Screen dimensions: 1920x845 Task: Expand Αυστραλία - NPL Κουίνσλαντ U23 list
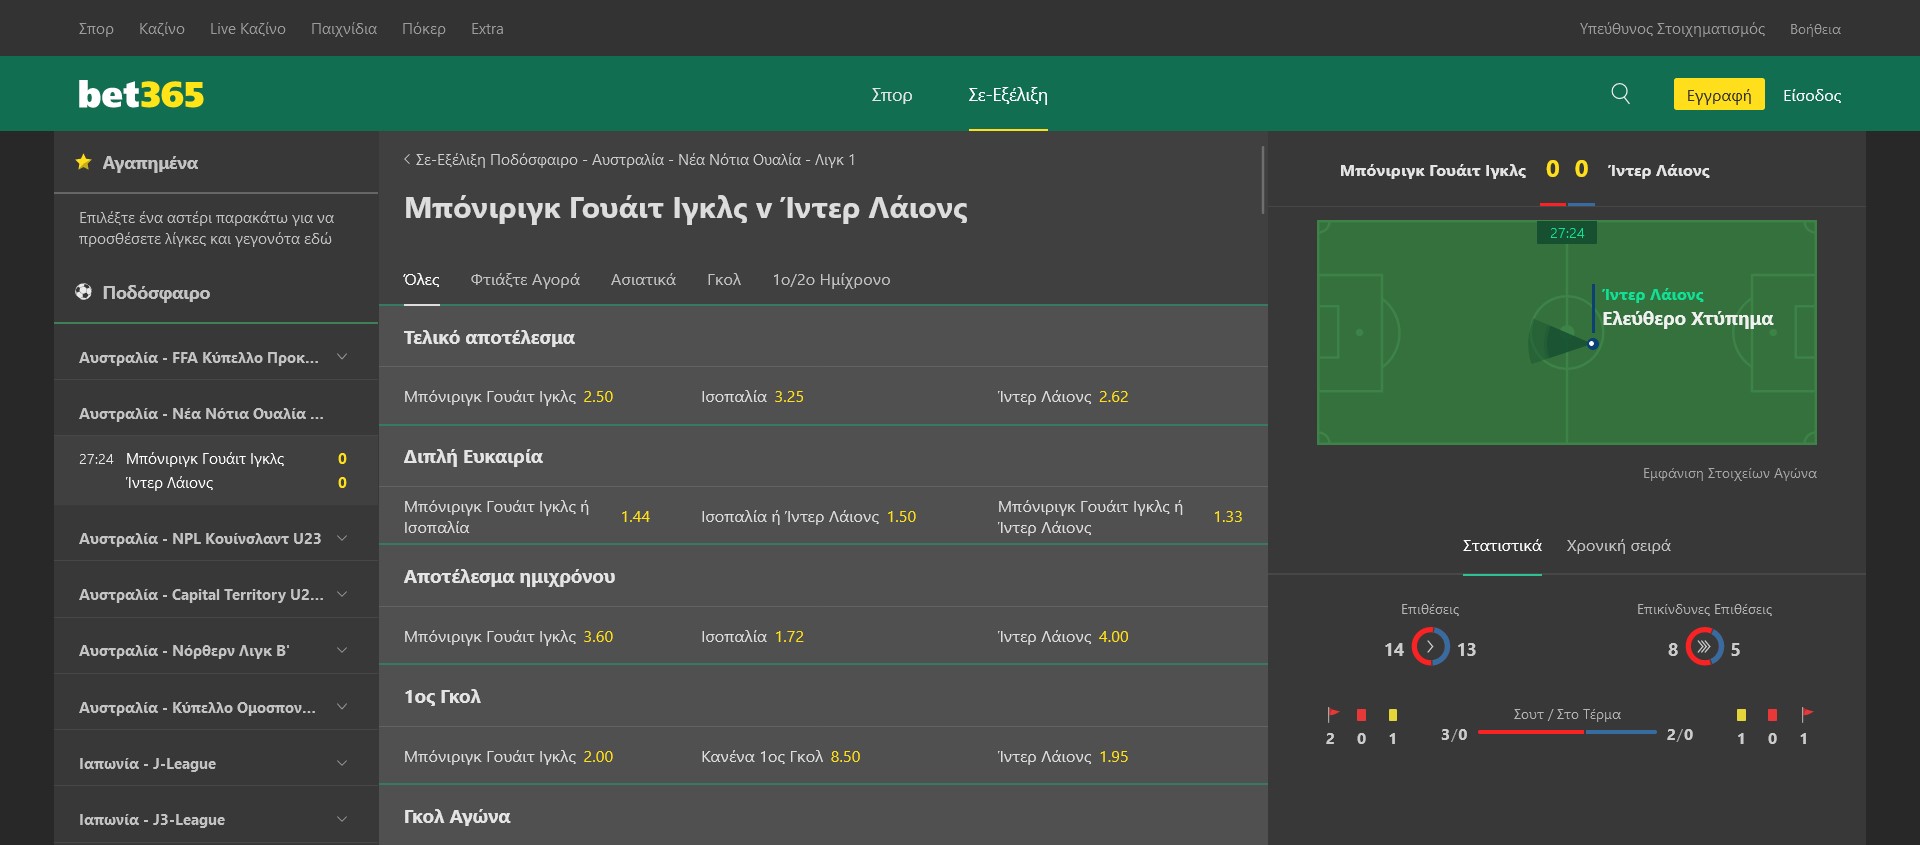pos(342,538)
